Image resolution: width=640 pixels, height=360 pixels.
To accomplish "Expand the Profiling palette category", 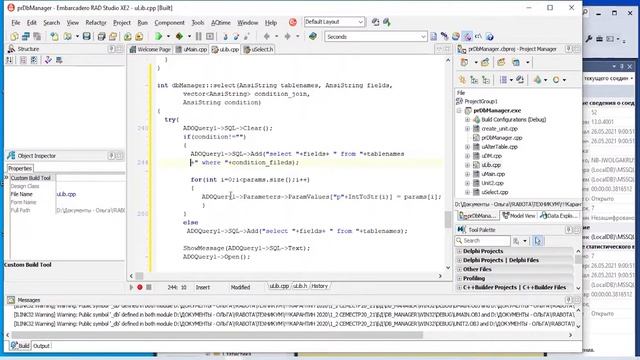I will (x=459, y=278).
